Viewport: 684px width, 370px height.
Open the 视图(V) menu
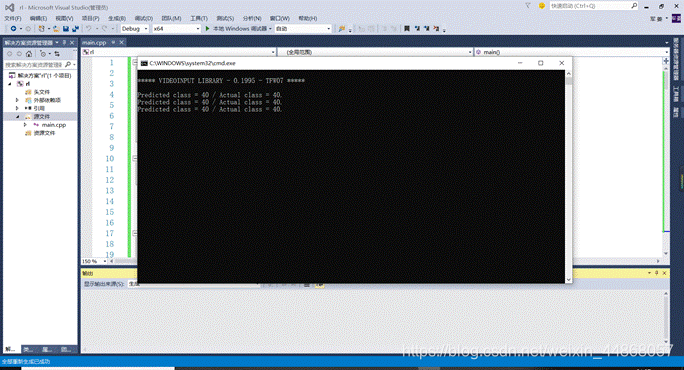pyautogui.click(x=64, y=18)
